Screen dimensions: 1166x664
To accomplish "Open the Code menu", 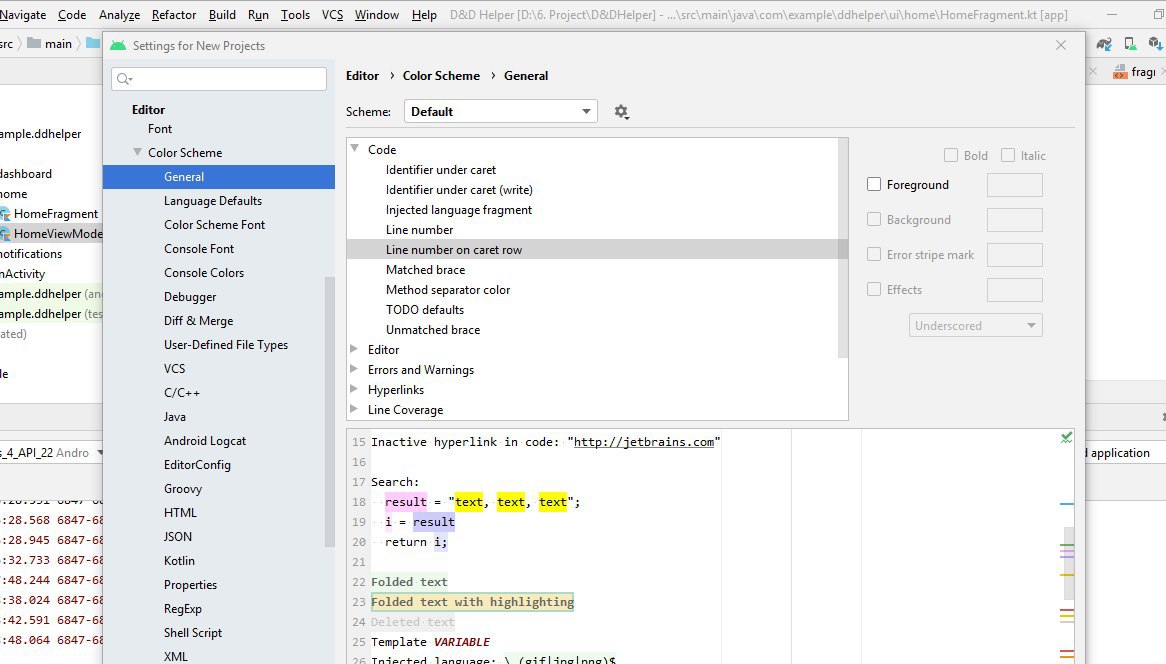I will click(72, 14).
